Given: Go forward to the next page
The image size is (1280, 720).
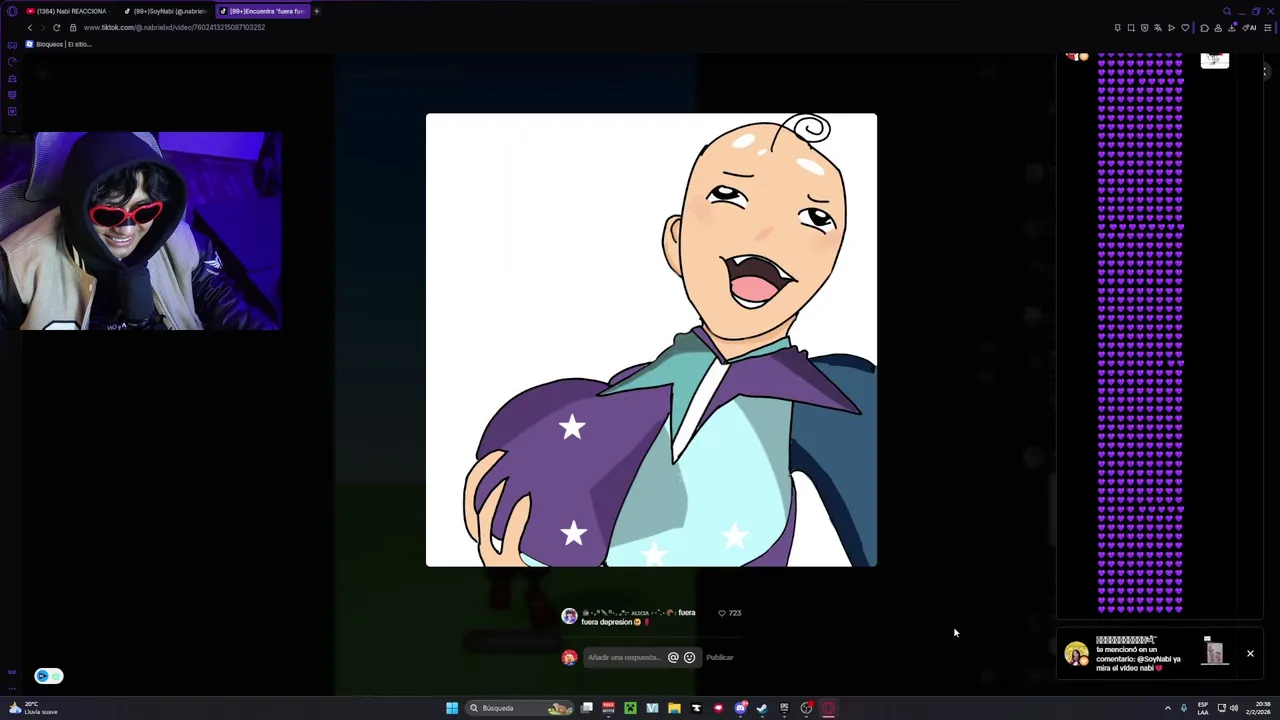Looking at the screenshot, I should 43,27.
